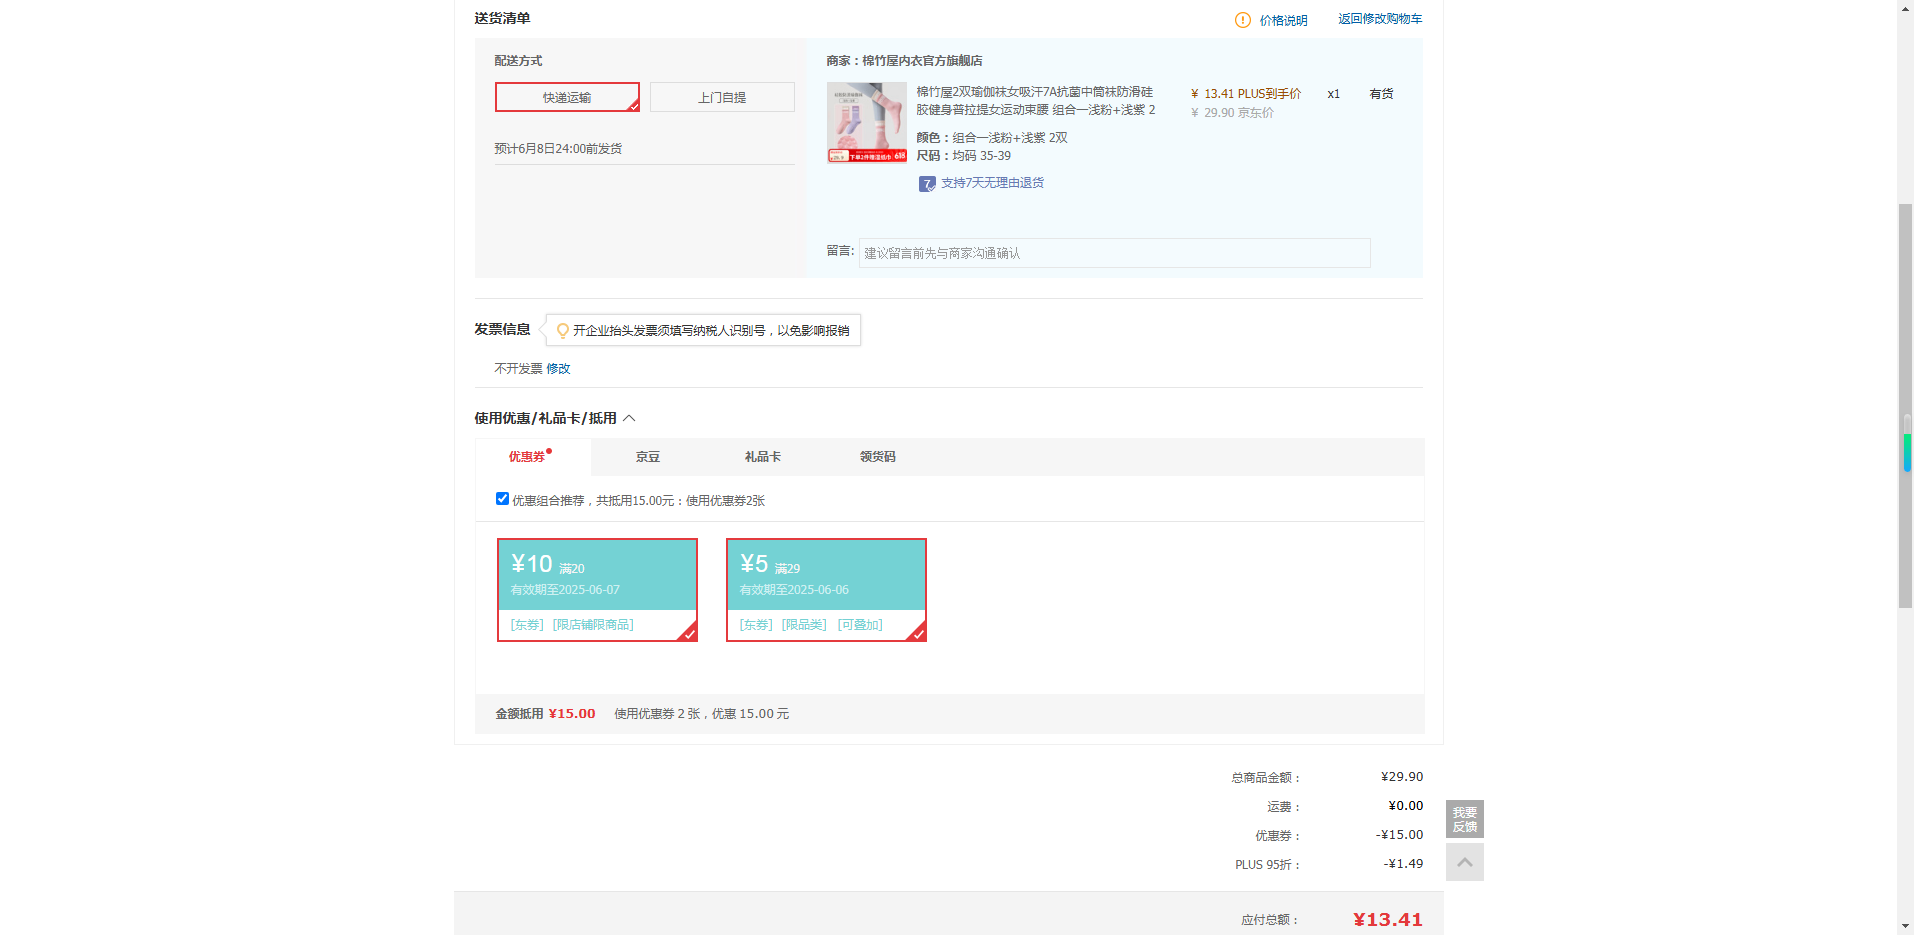The width and height of the screenshot is (1914, 935).
Task: Click merchant name 棉竹屋内衣官方旗舰店
Action: (x=922, y=61)
